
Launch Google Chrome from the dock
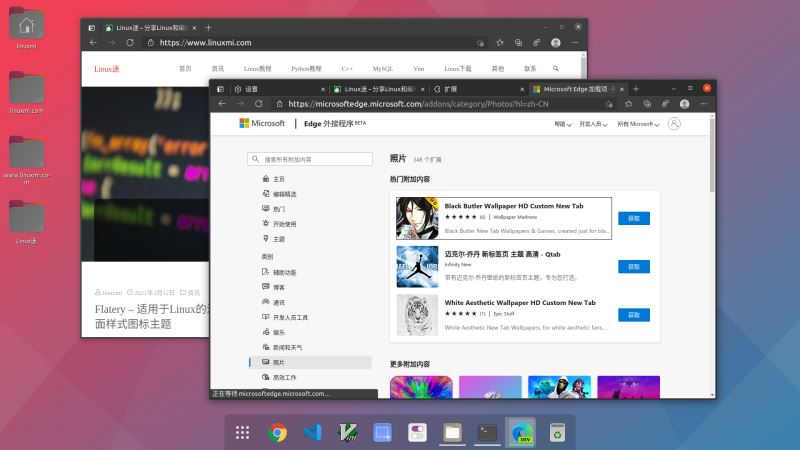tap(277, 433)
